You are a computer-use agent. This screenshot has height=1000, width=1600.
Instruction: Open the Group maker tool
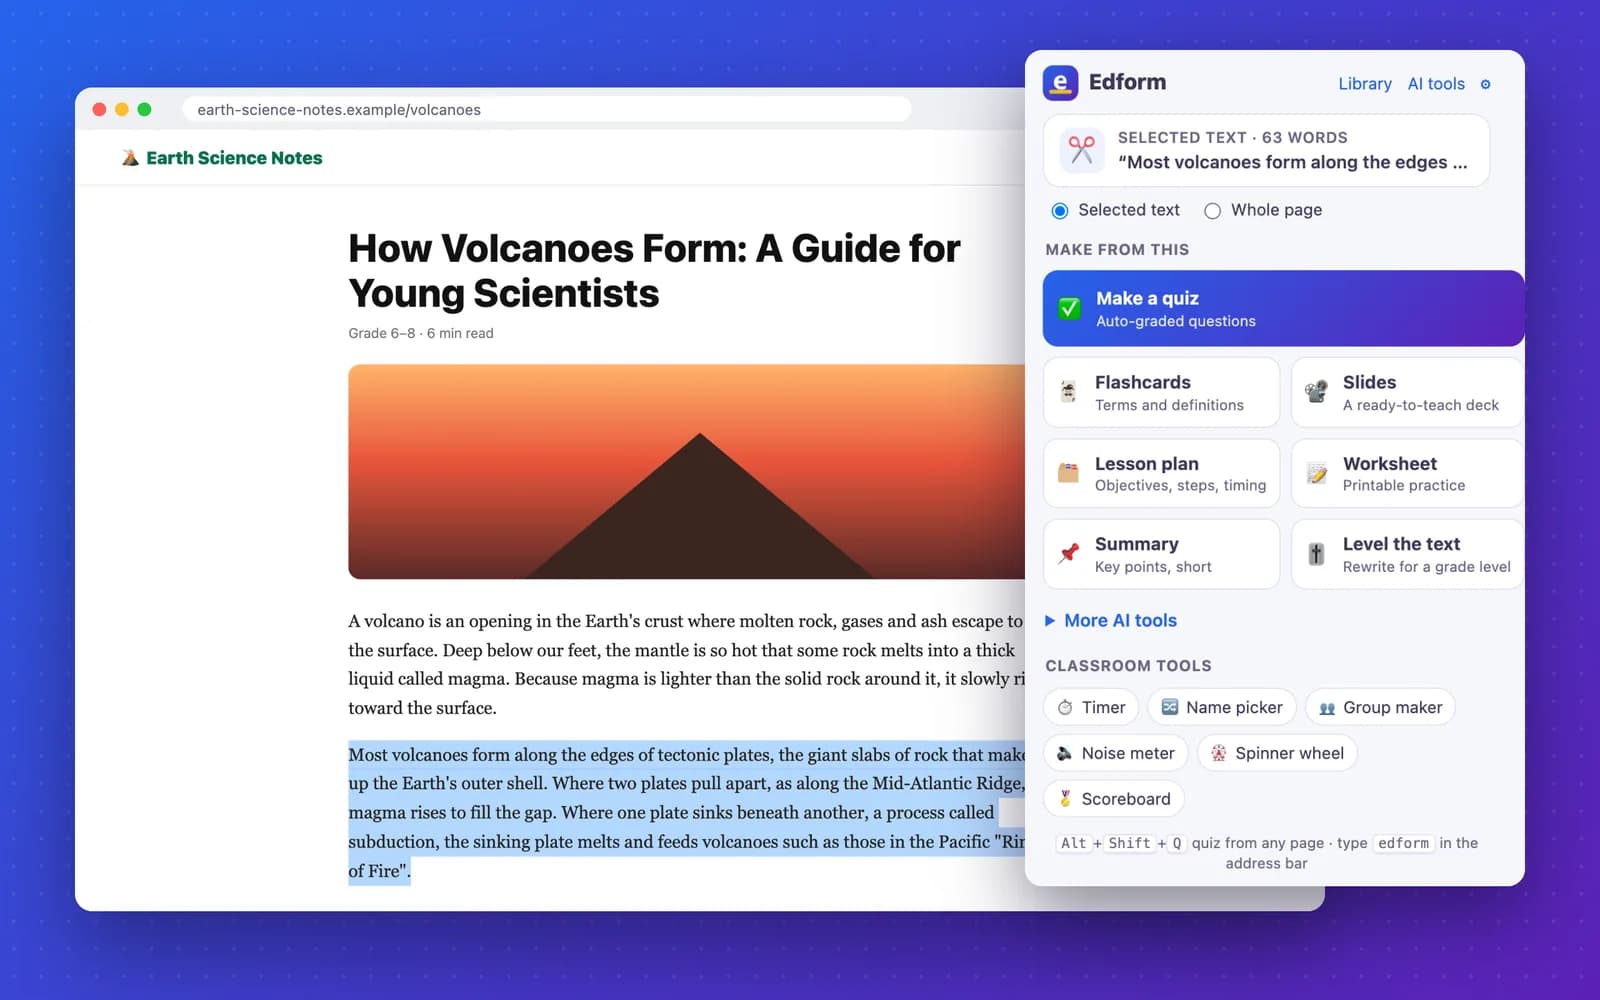1380,707
